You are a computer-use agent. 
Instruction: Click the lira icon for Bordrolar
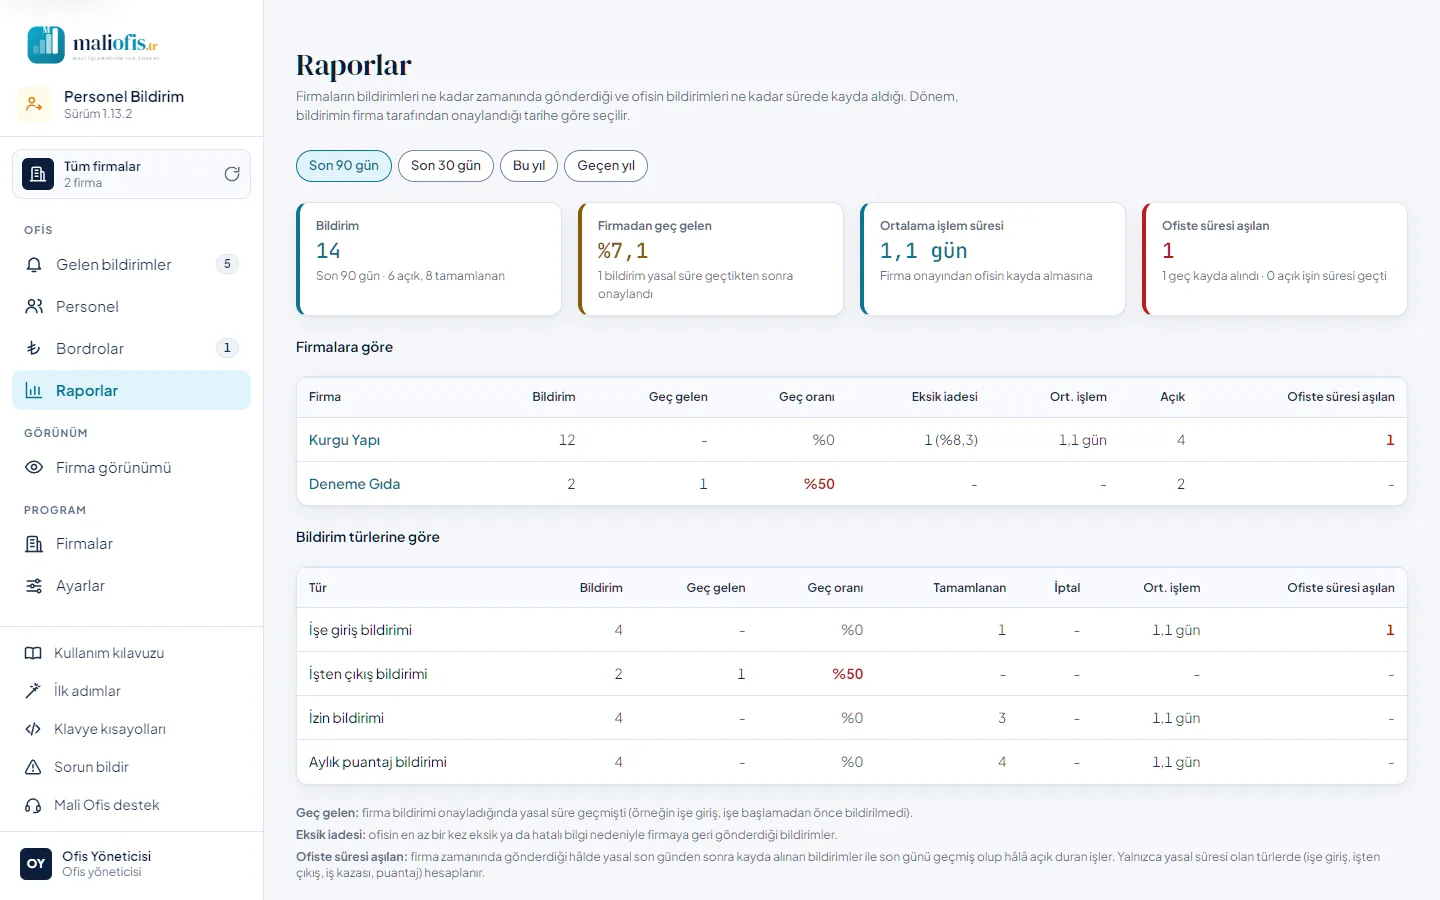click(34, 349)
